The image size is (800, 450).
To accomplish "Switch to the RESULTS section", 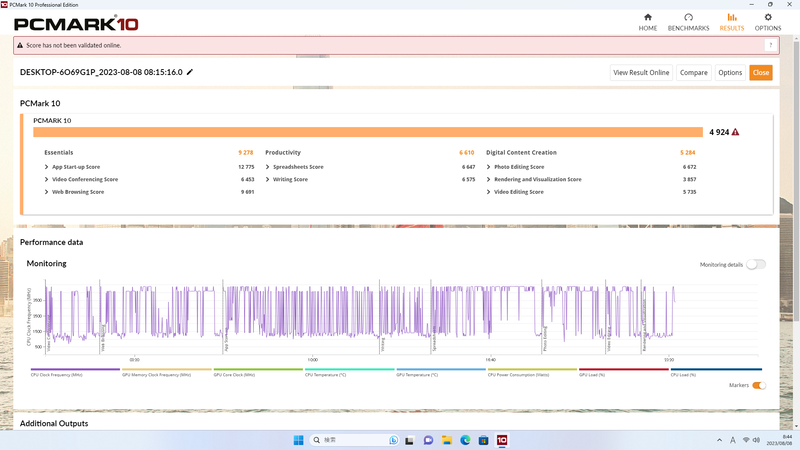I will coord(732,22).
